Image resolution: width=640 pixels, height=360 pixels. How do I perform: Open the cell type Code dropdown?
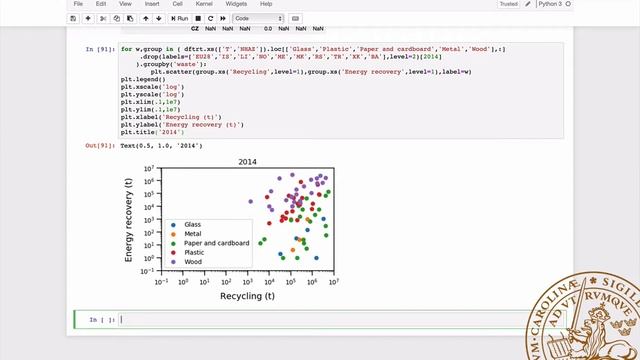tap(258, 18)
